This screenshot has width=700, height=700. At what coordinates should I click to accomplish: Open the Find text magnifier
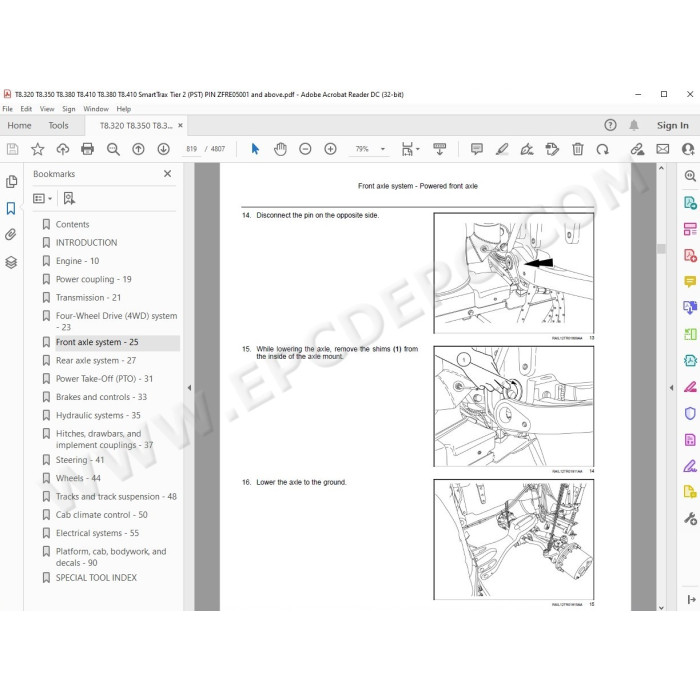[x=113, y=149]
